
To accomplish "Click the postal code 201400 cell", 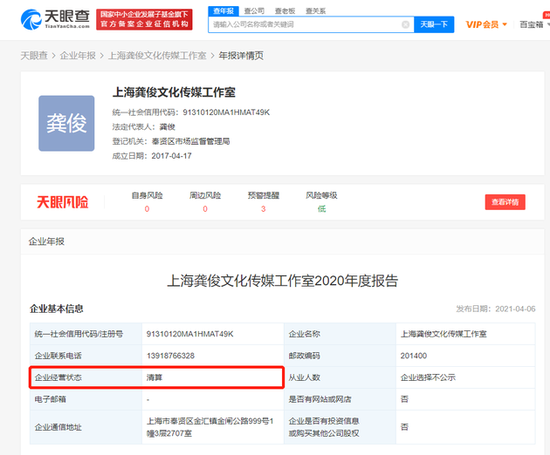I will point(465,356).
